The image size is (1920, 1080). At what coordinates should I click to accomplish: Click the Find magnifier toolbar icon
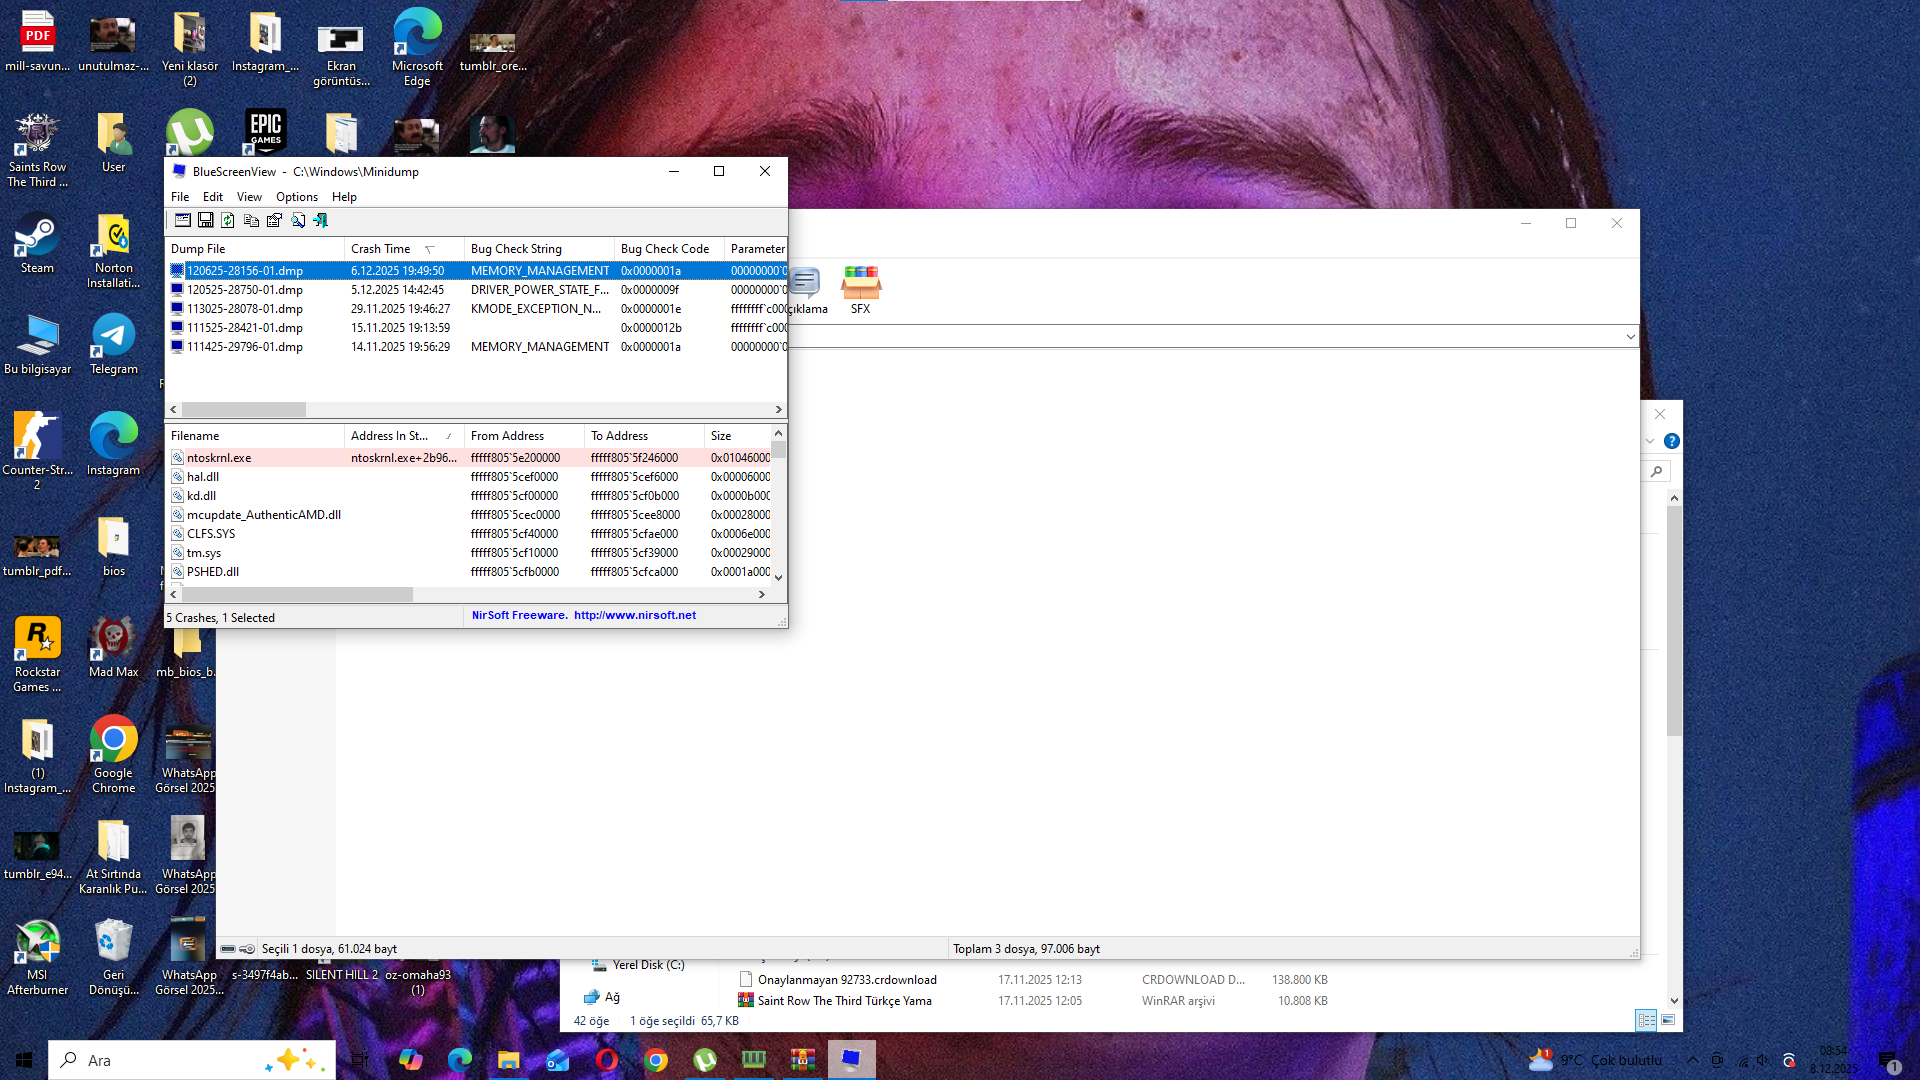pos(298,220)
